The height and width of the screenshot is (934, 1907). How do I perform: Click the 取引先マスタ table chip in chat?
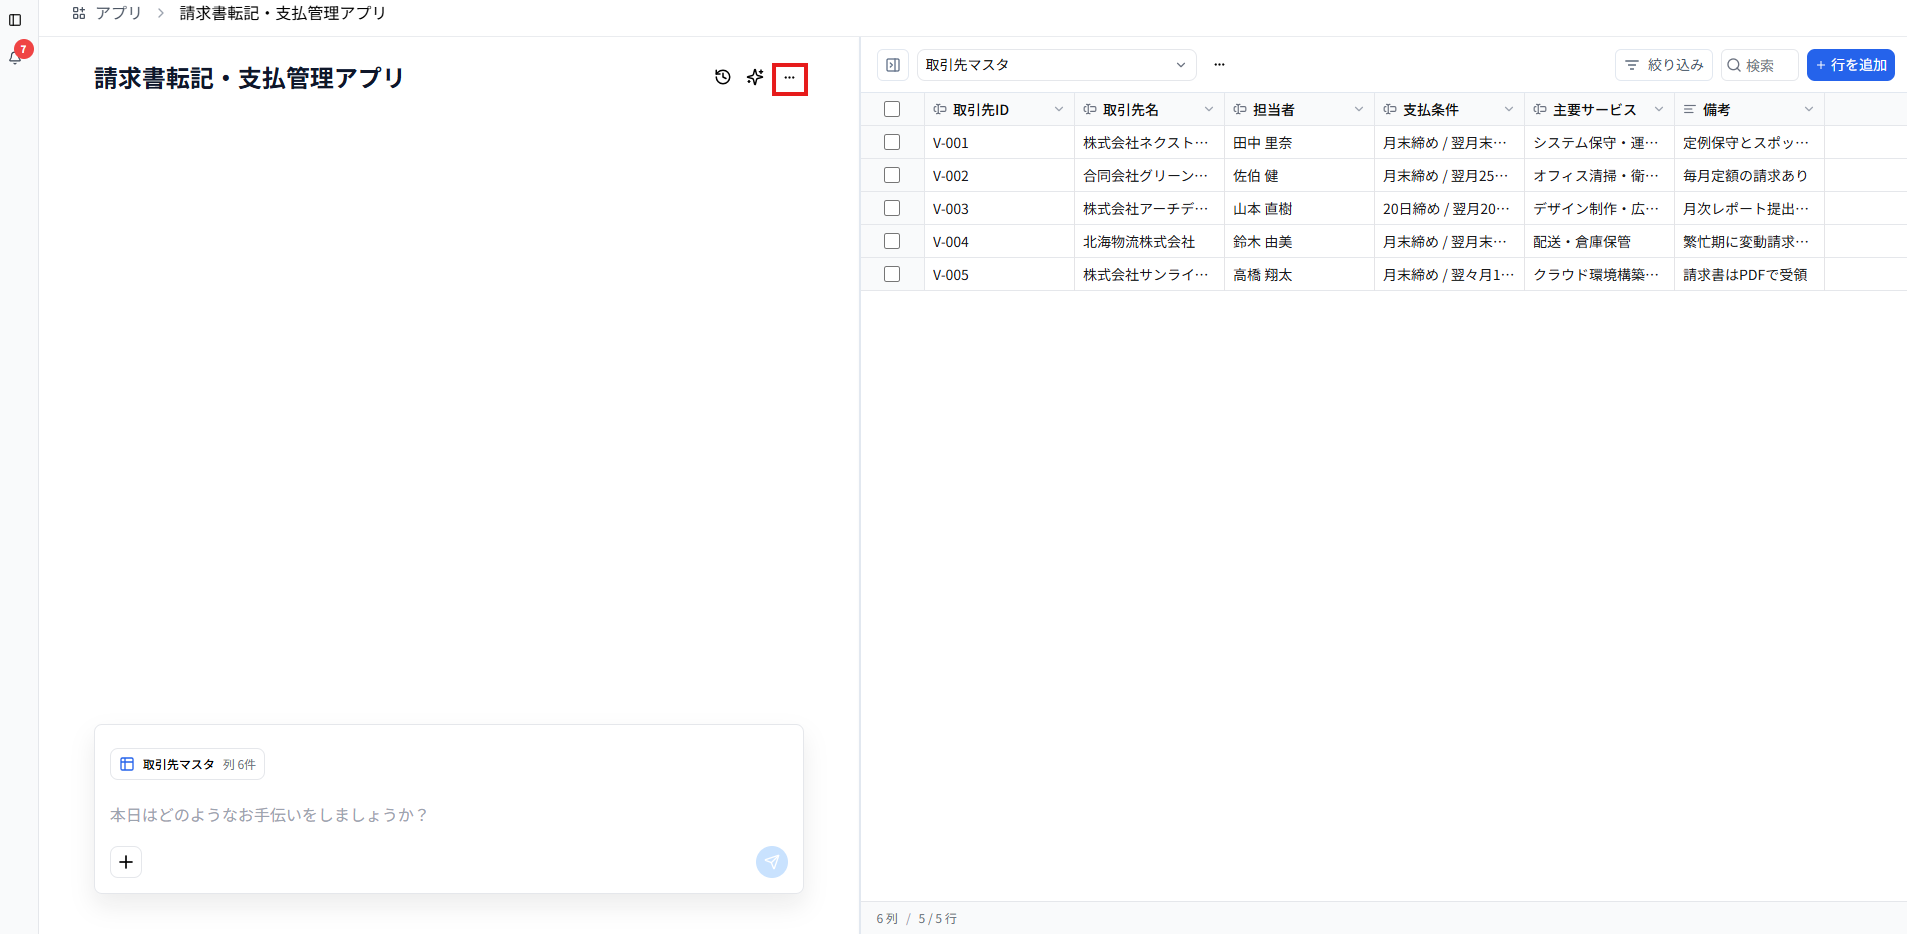(x=187, y=764)
